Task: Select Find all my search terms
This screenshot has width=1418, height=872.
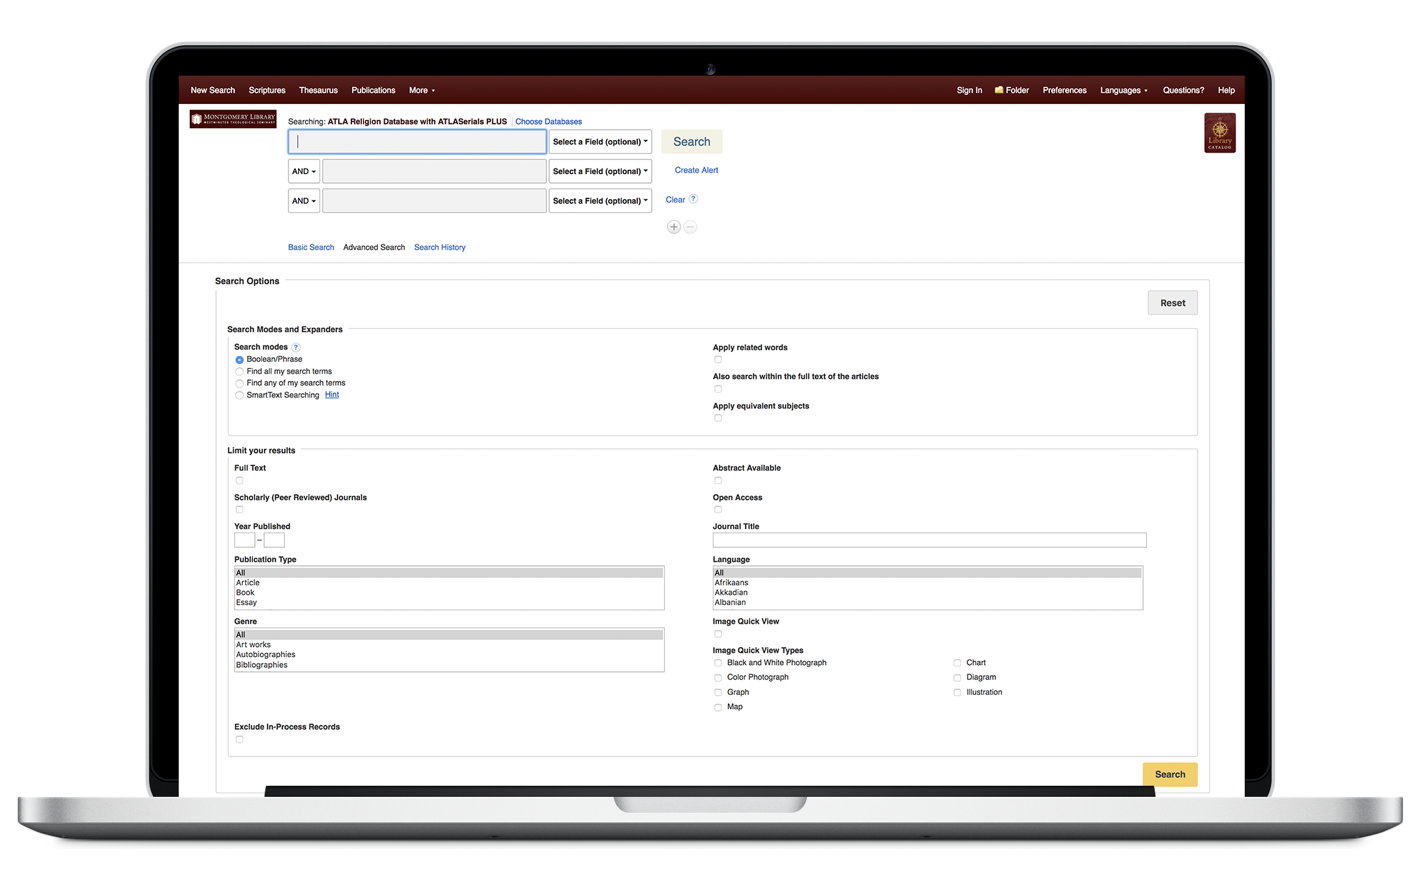Action: [x=240, y=372]
